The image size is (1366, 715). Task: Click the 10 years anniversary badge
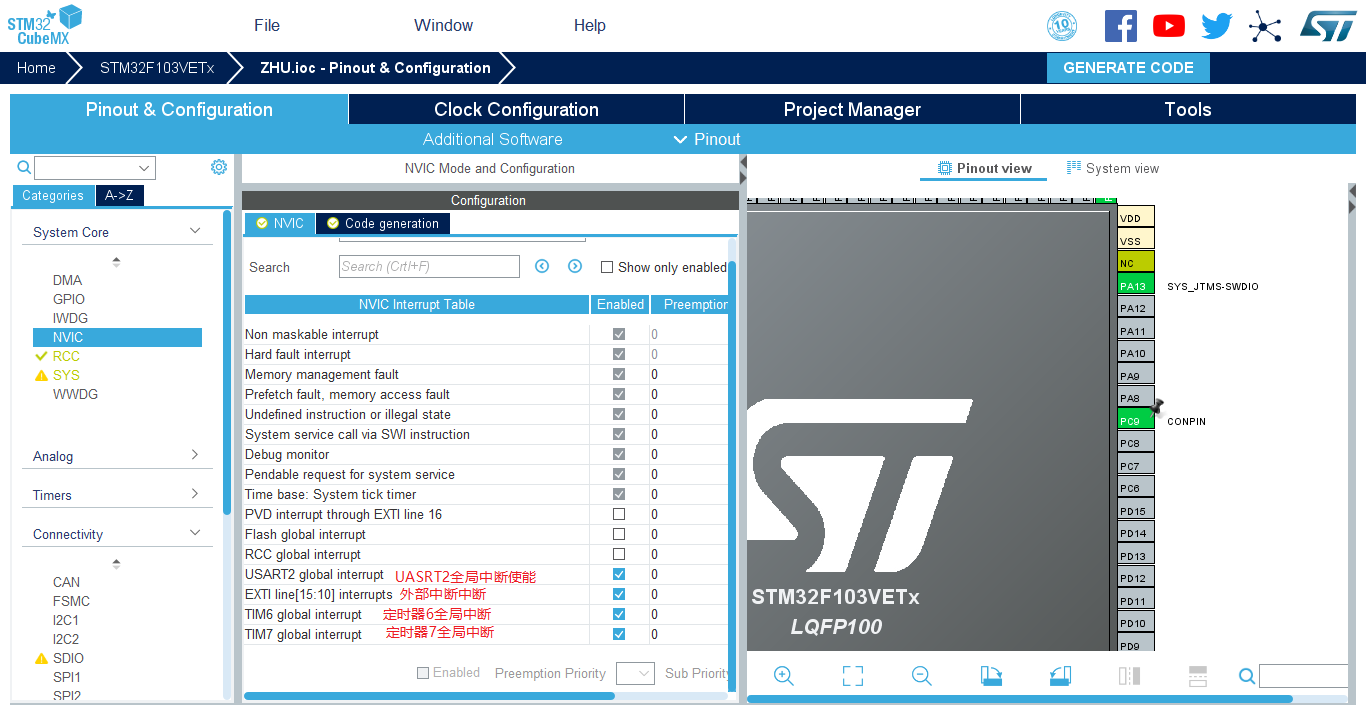click(x=1062, y=26)
